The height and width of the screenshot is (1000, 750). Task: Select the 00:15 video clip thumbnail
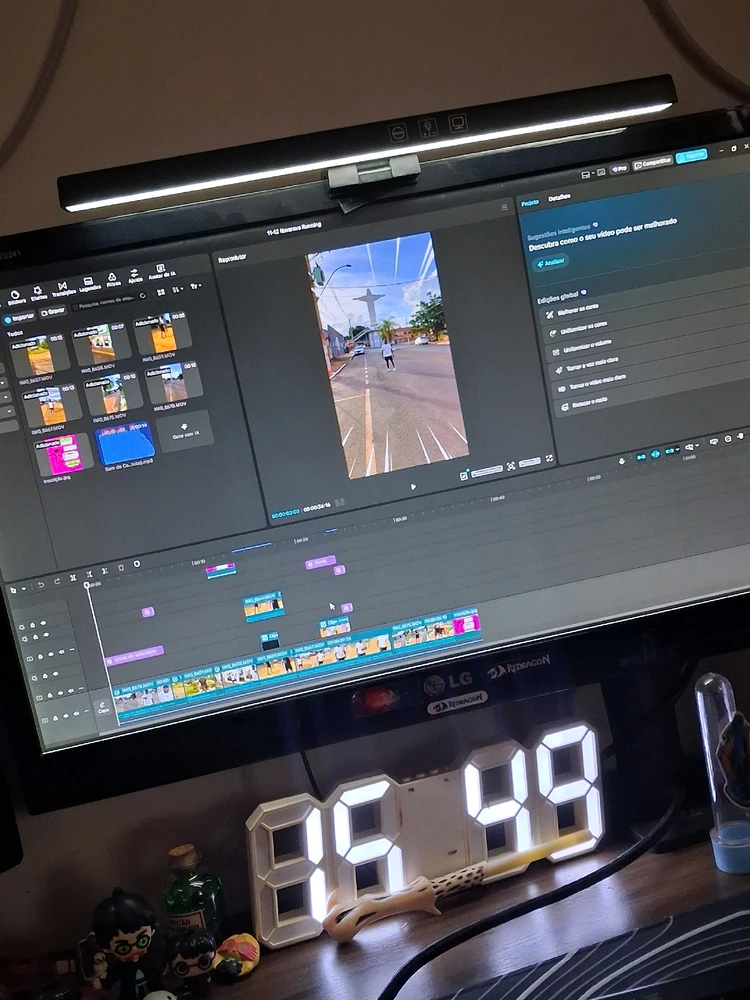tap(40, 355)
